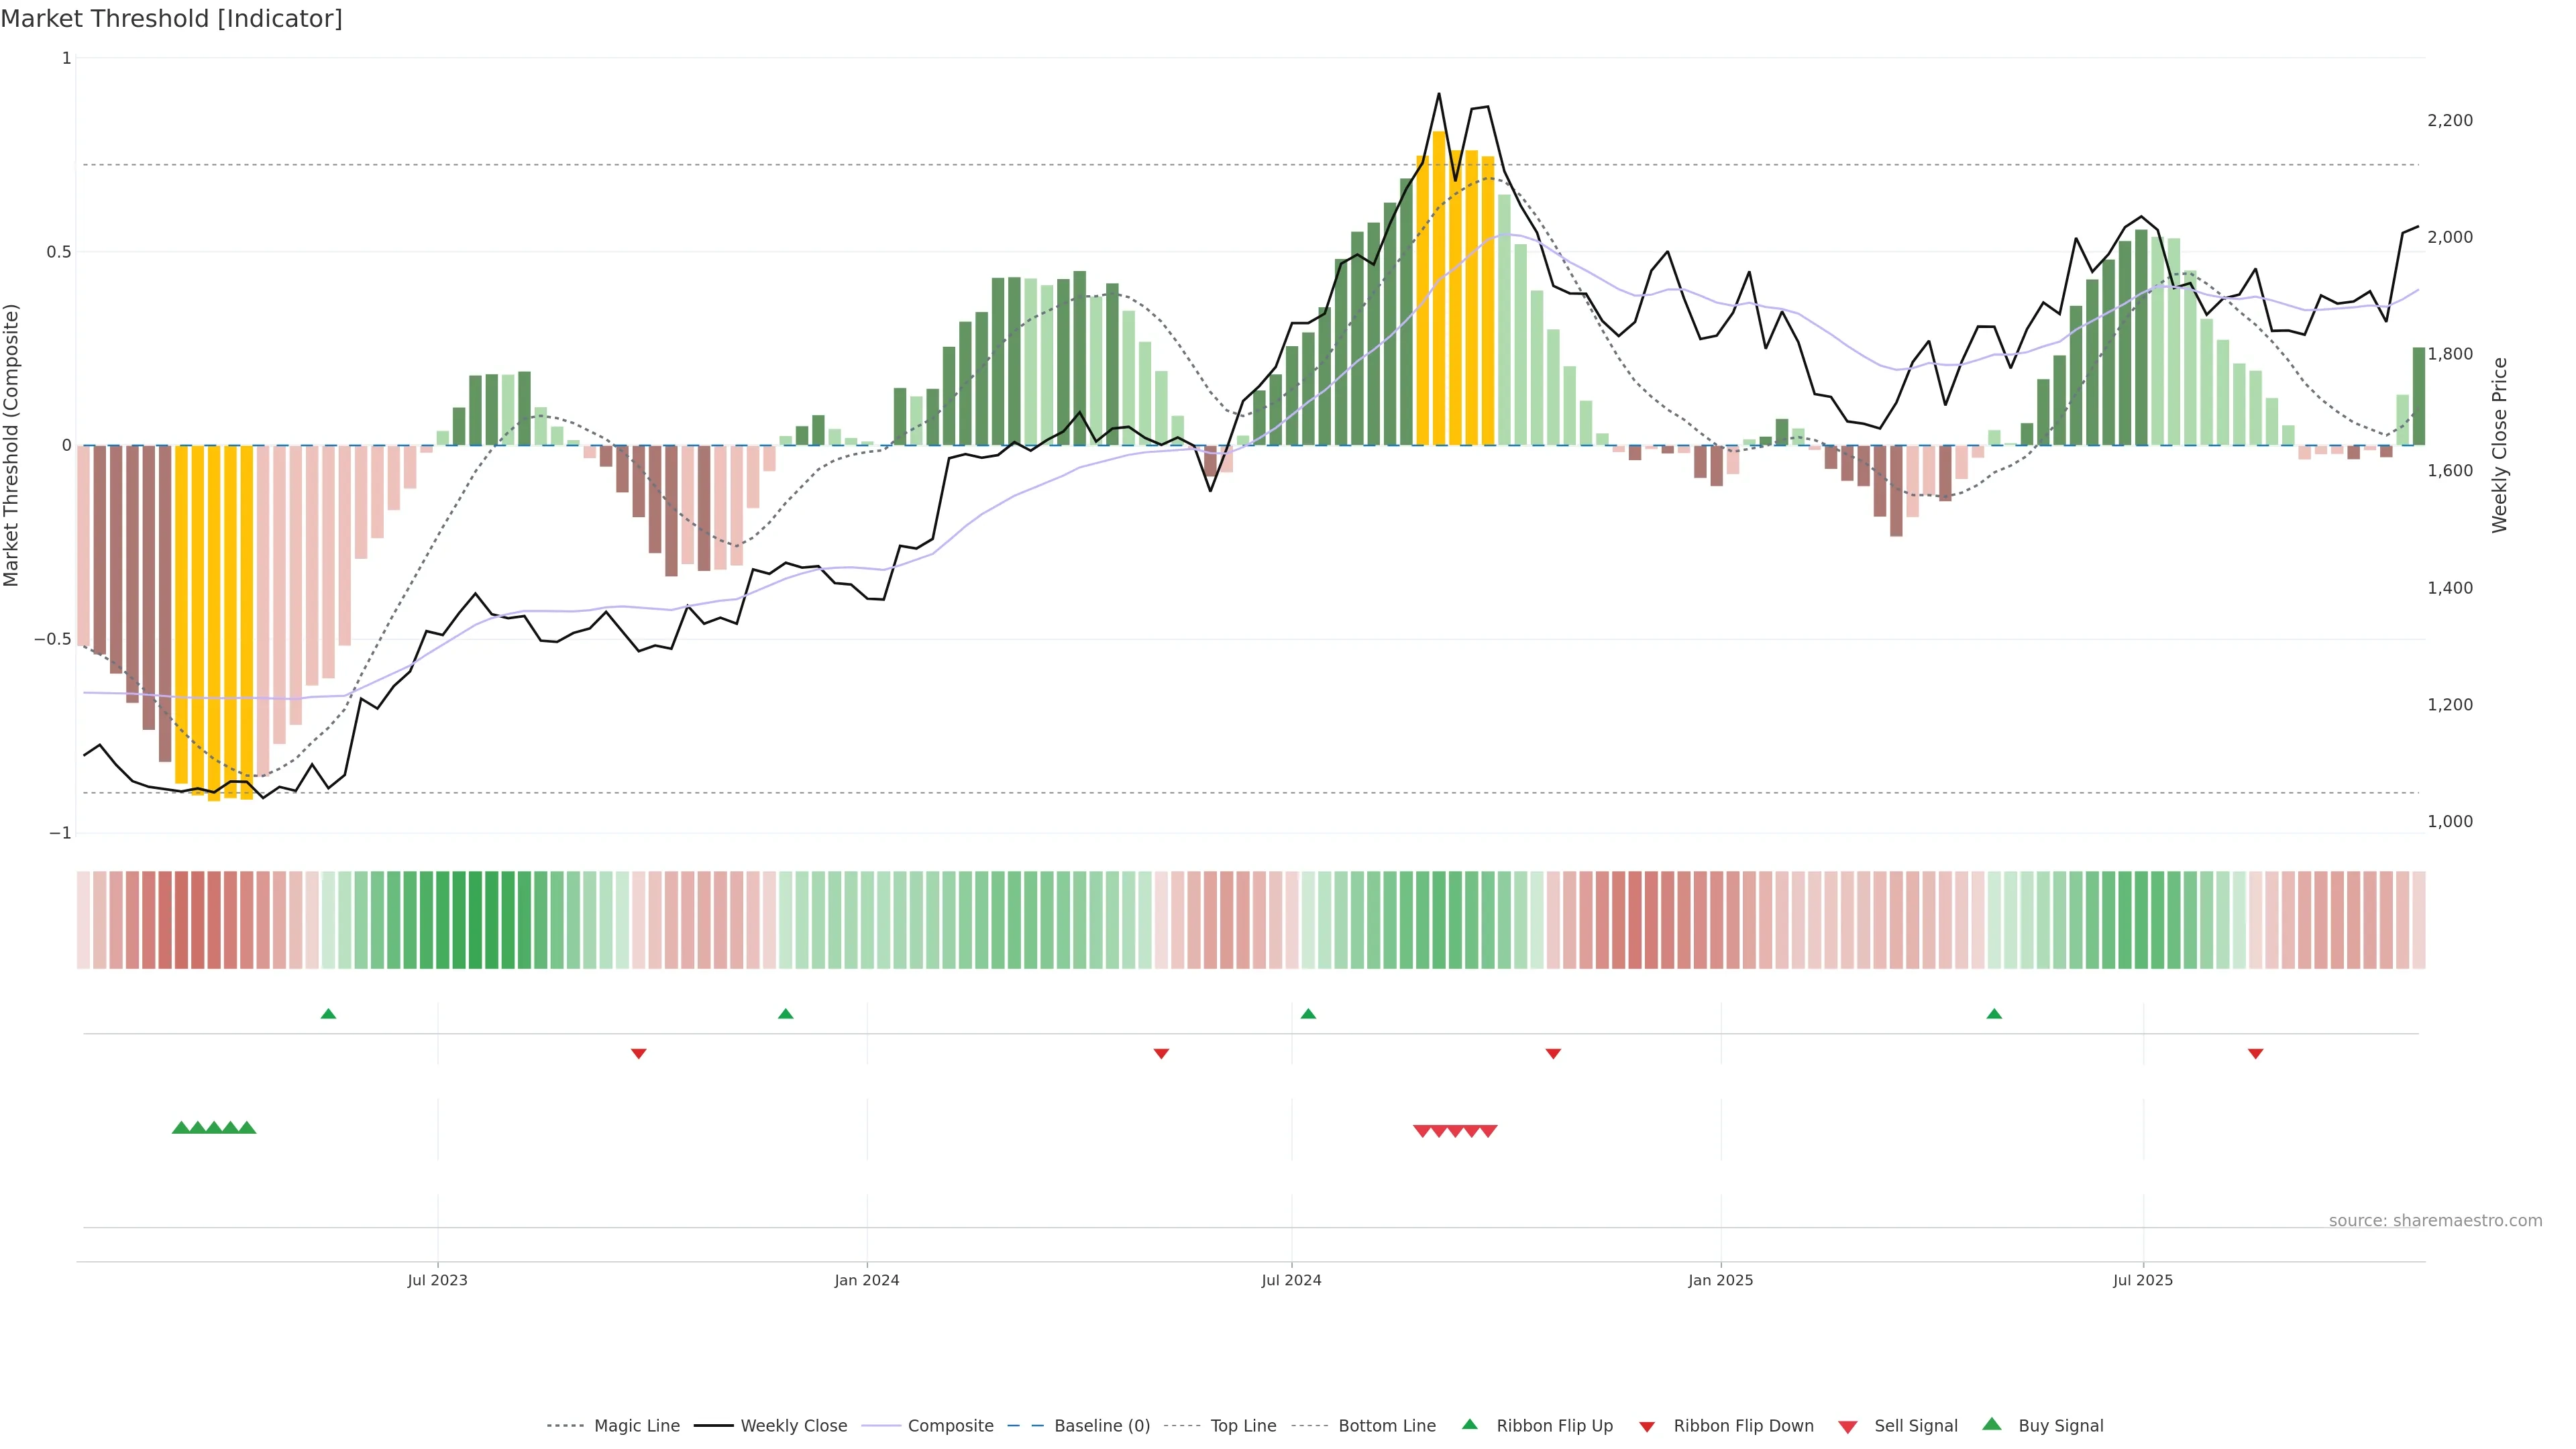Click the Top Line legend item
This screenshot has height=1449, width=2576.
[1243, 1426]
